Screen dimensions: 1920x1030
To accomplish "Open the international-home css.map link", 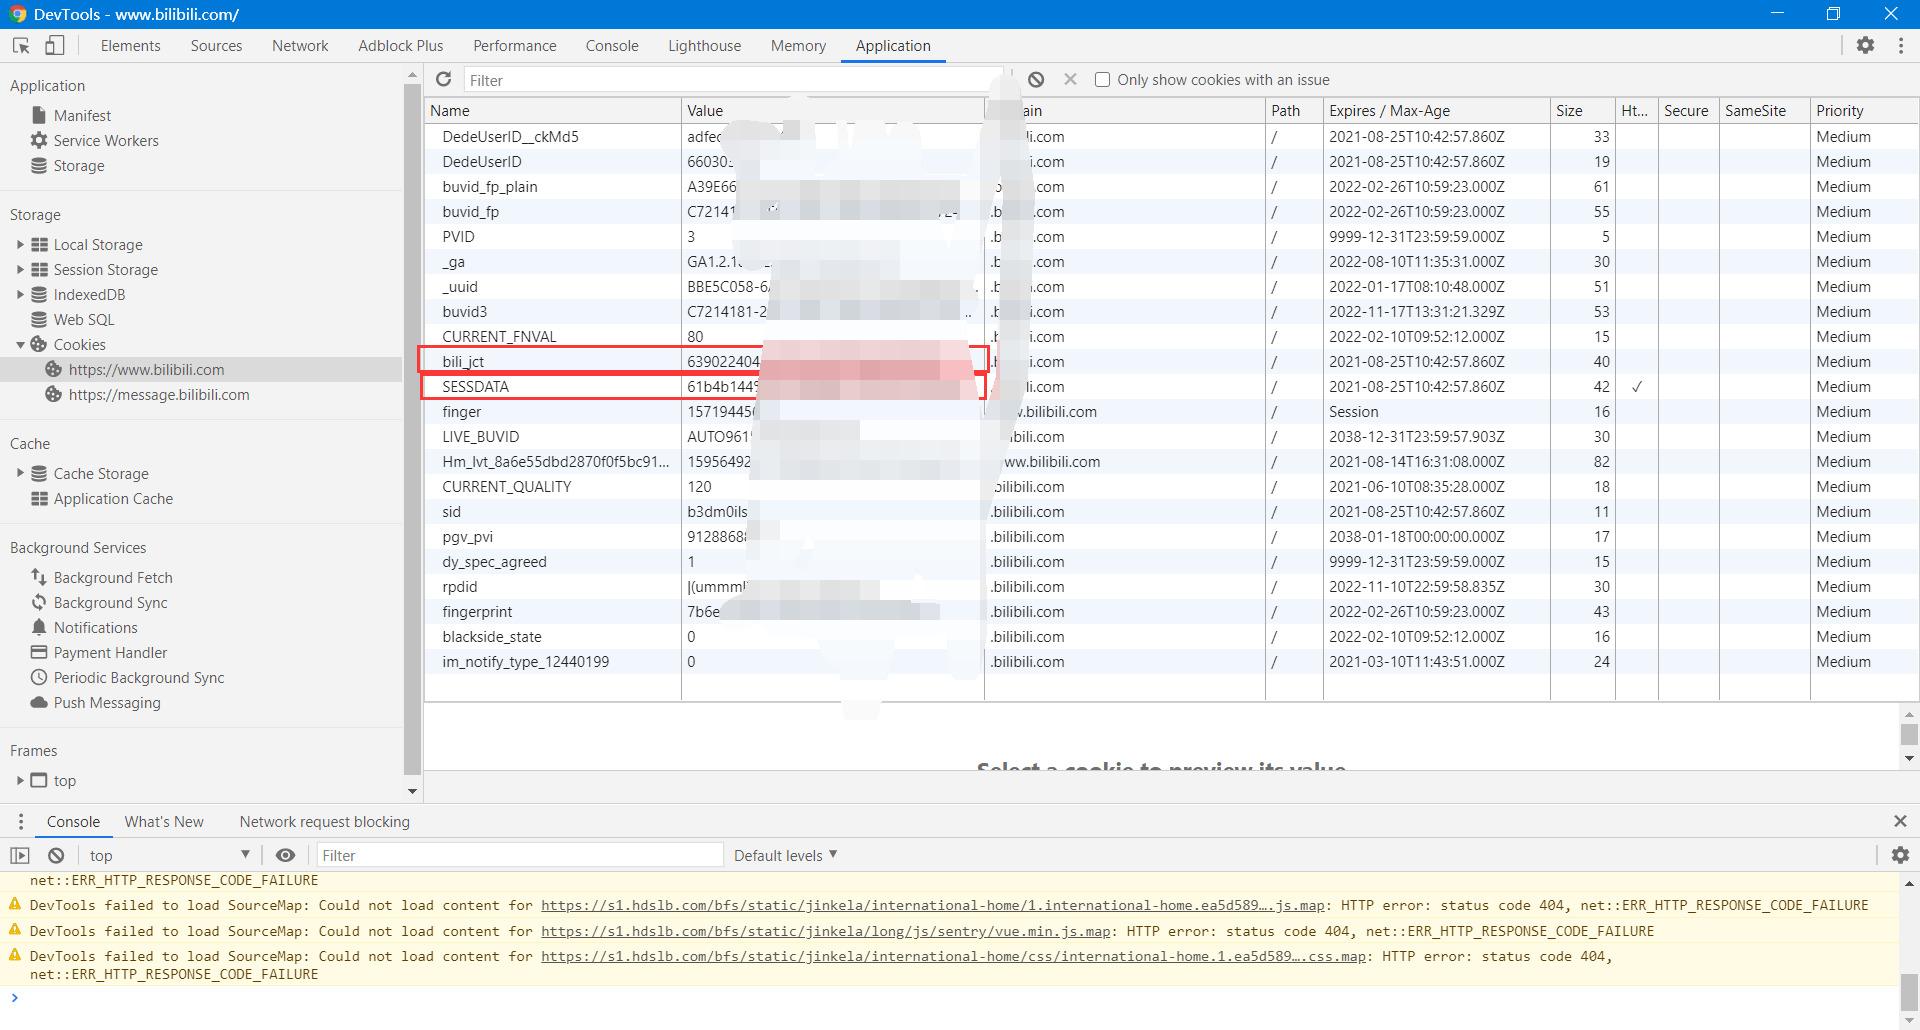I will point(953,956).
